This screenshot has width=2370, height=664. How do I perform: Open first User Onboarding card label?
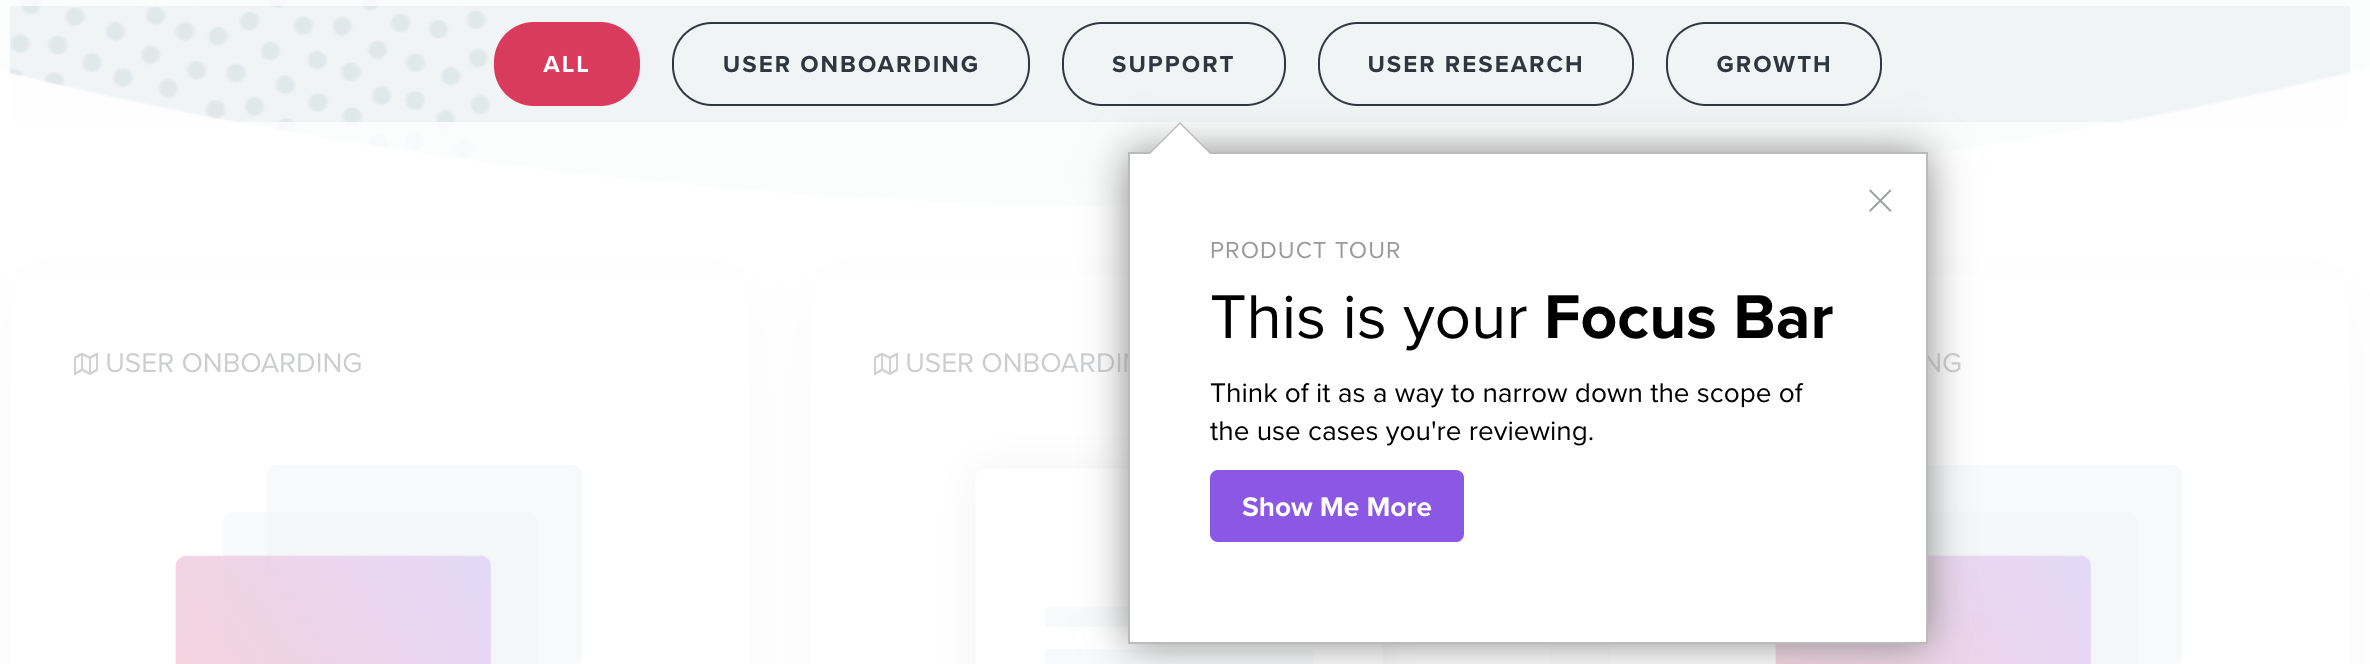[234, 363]
